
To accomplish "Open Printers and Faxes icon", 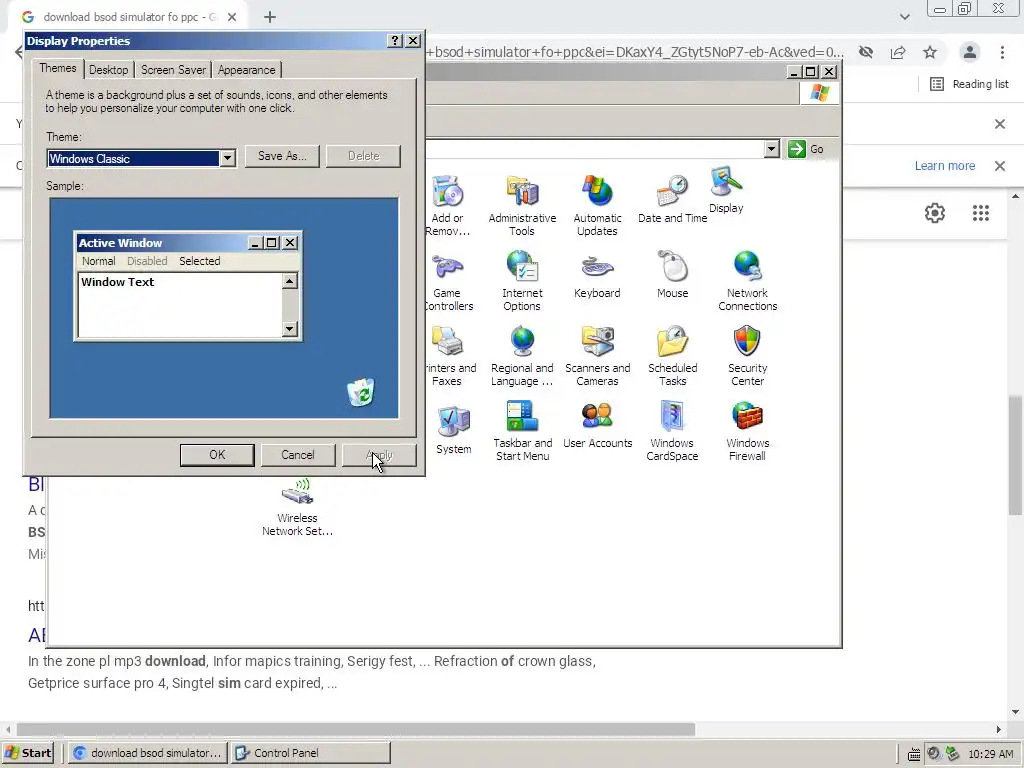I will (x=448, y=356).
